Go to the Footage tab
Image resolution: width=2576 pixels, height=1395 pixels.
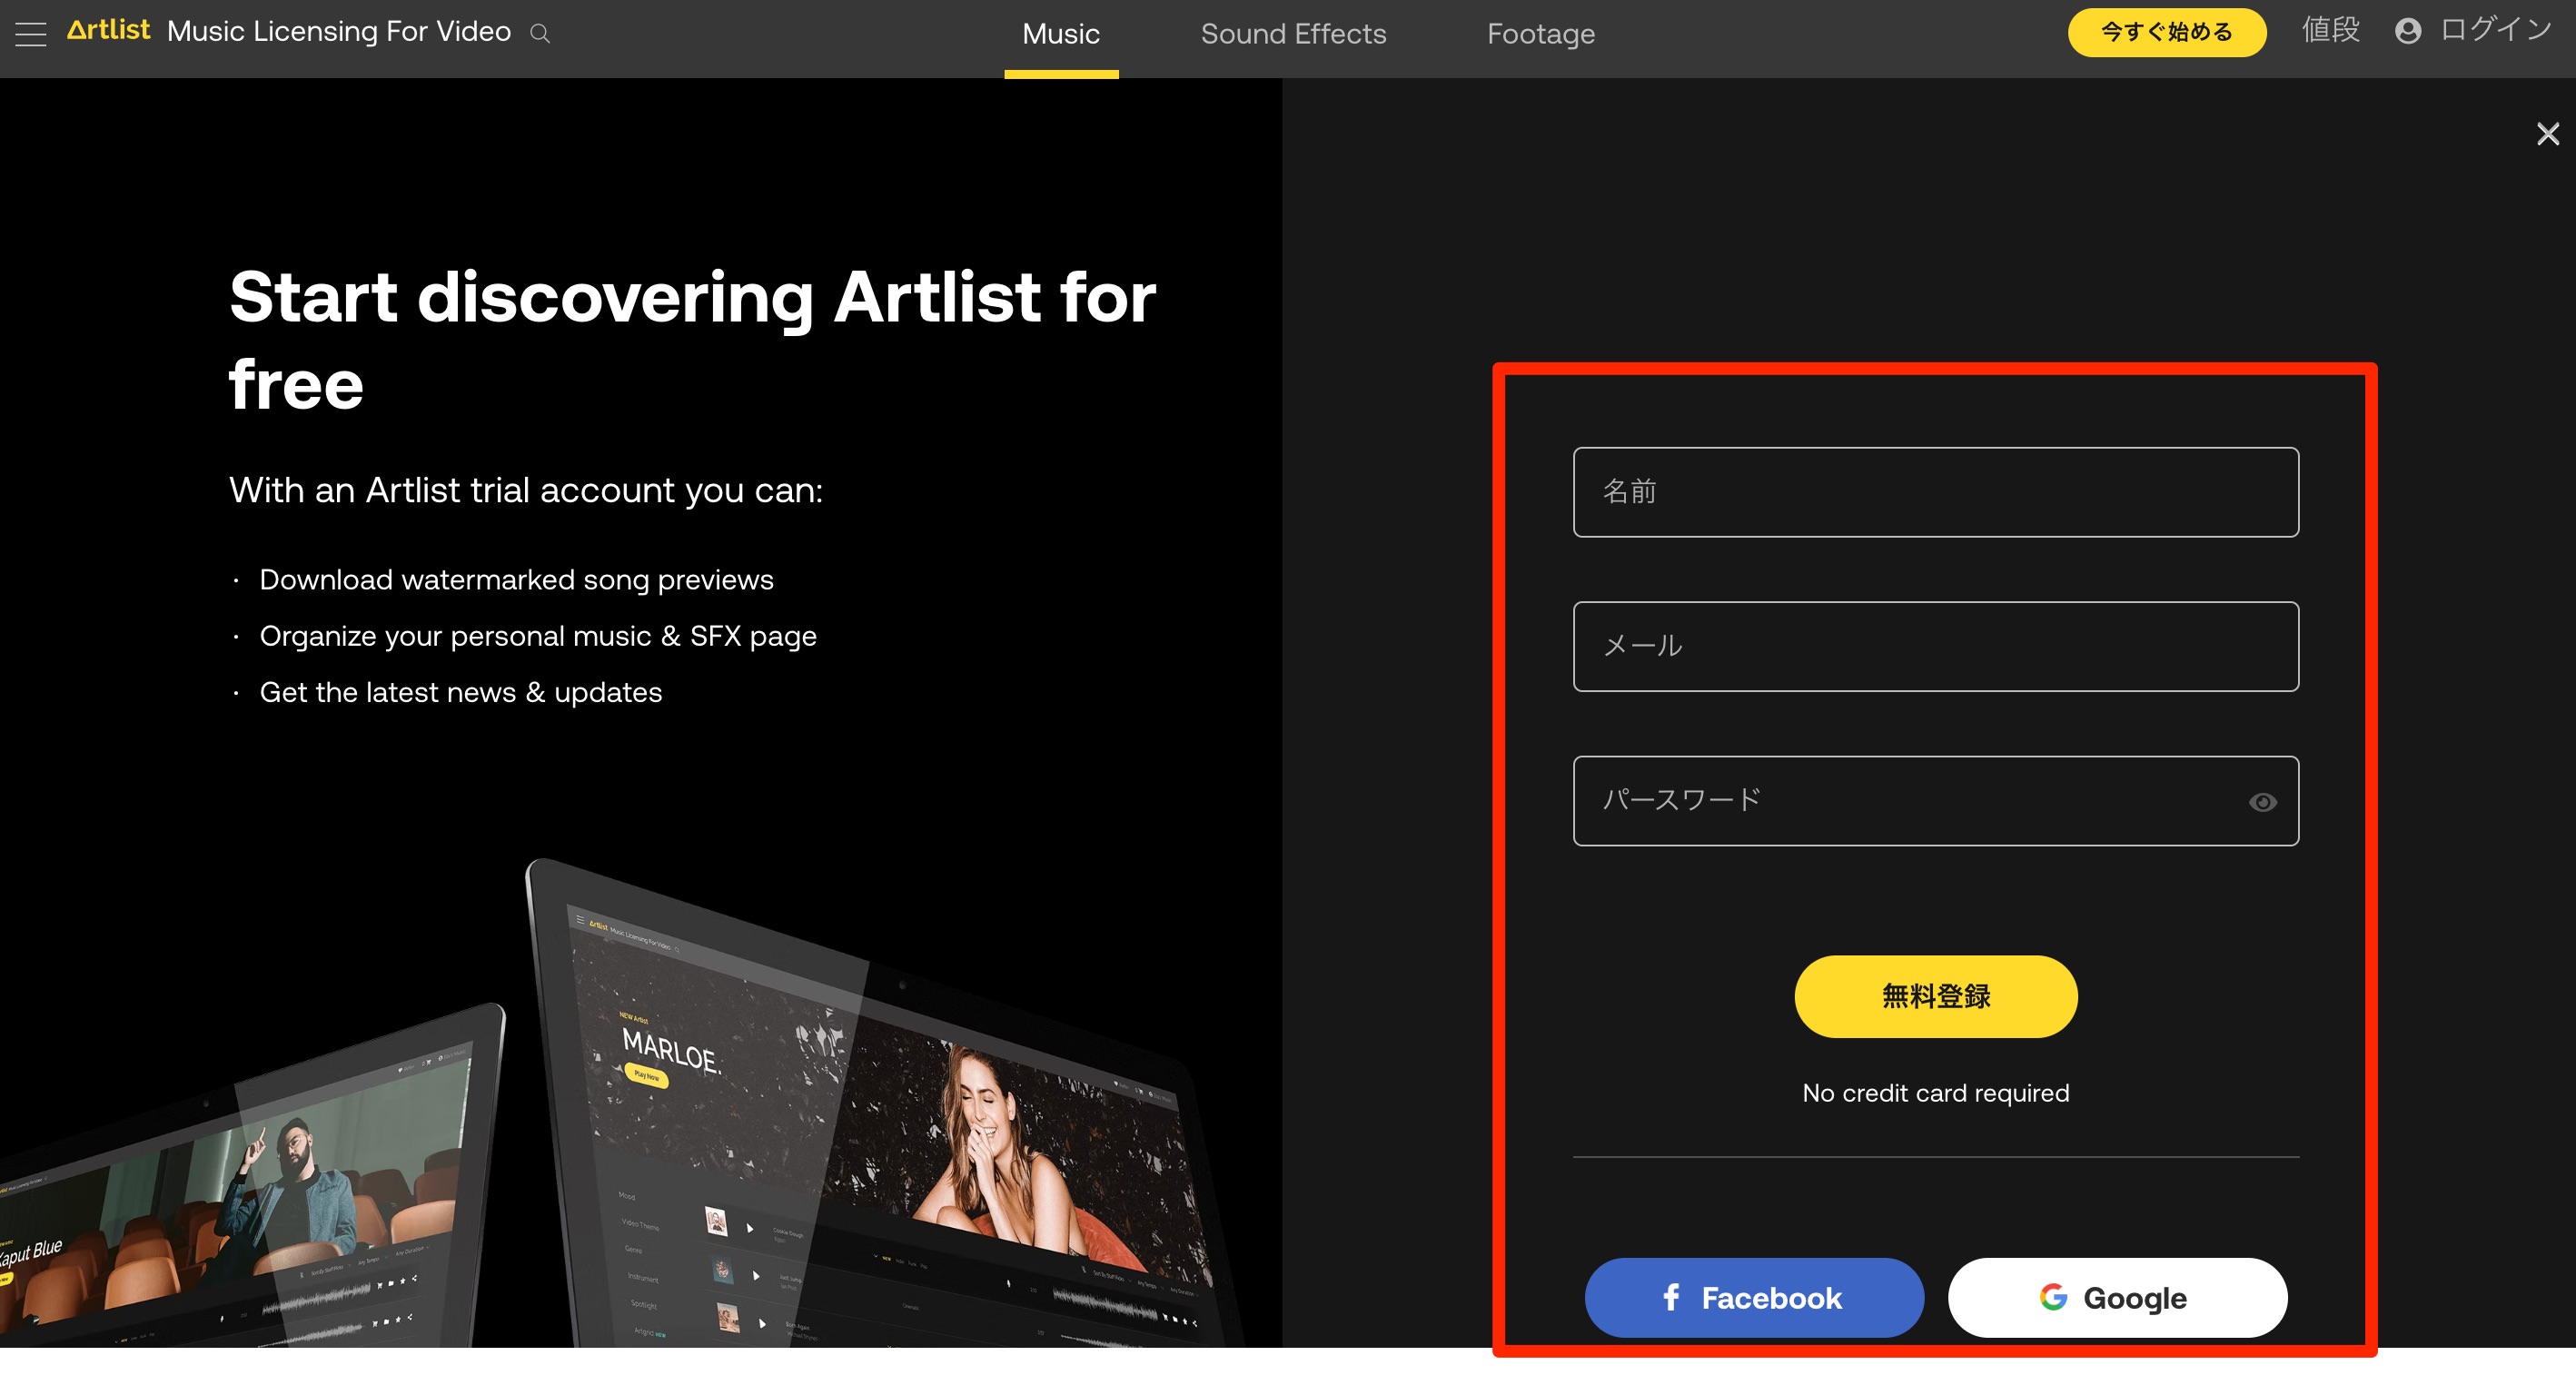tap(1540, 34)
